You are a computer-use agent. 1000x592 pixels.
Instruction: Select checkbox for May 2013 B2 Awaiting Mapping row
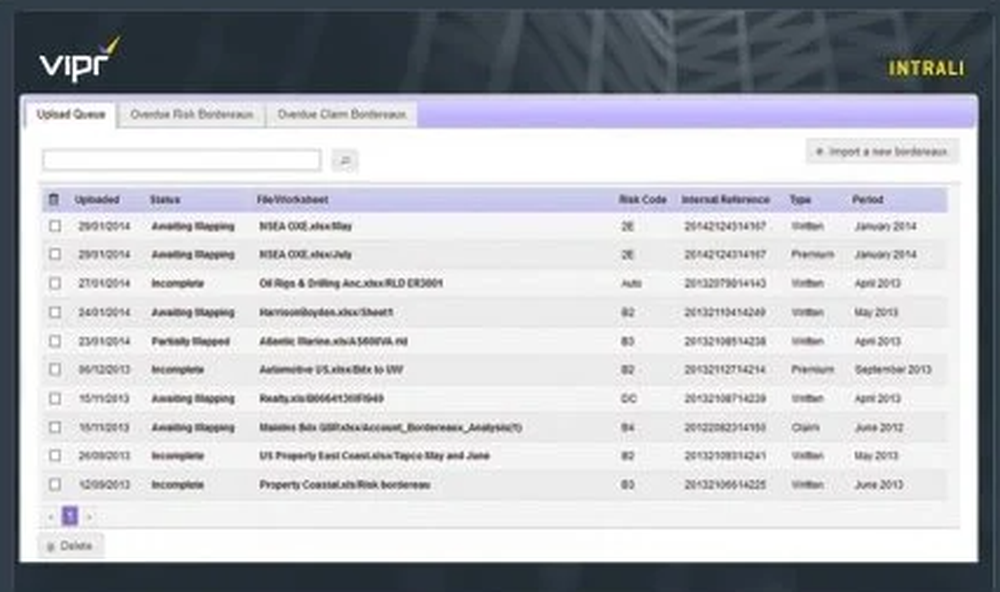point(55,312)
